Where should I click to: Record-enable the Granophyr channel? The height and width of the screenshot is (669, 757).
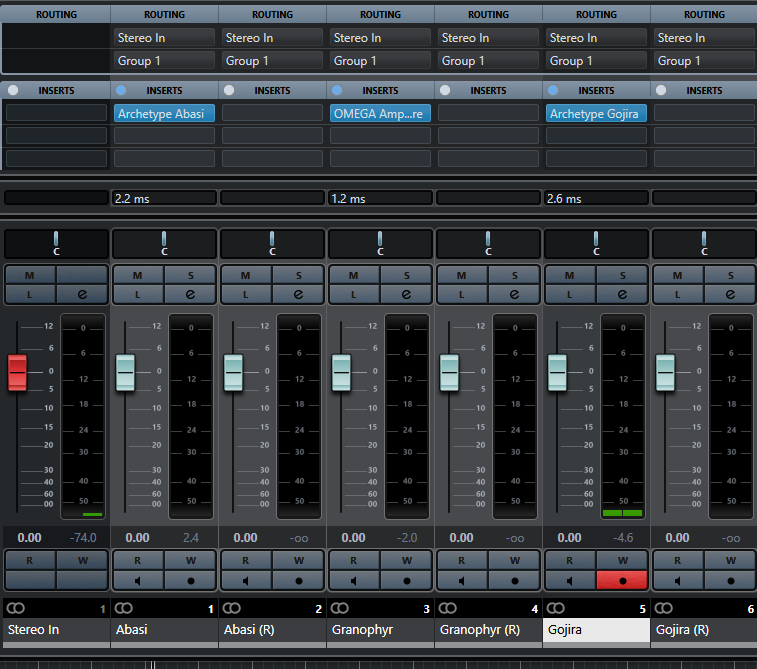tap(406, 581)
